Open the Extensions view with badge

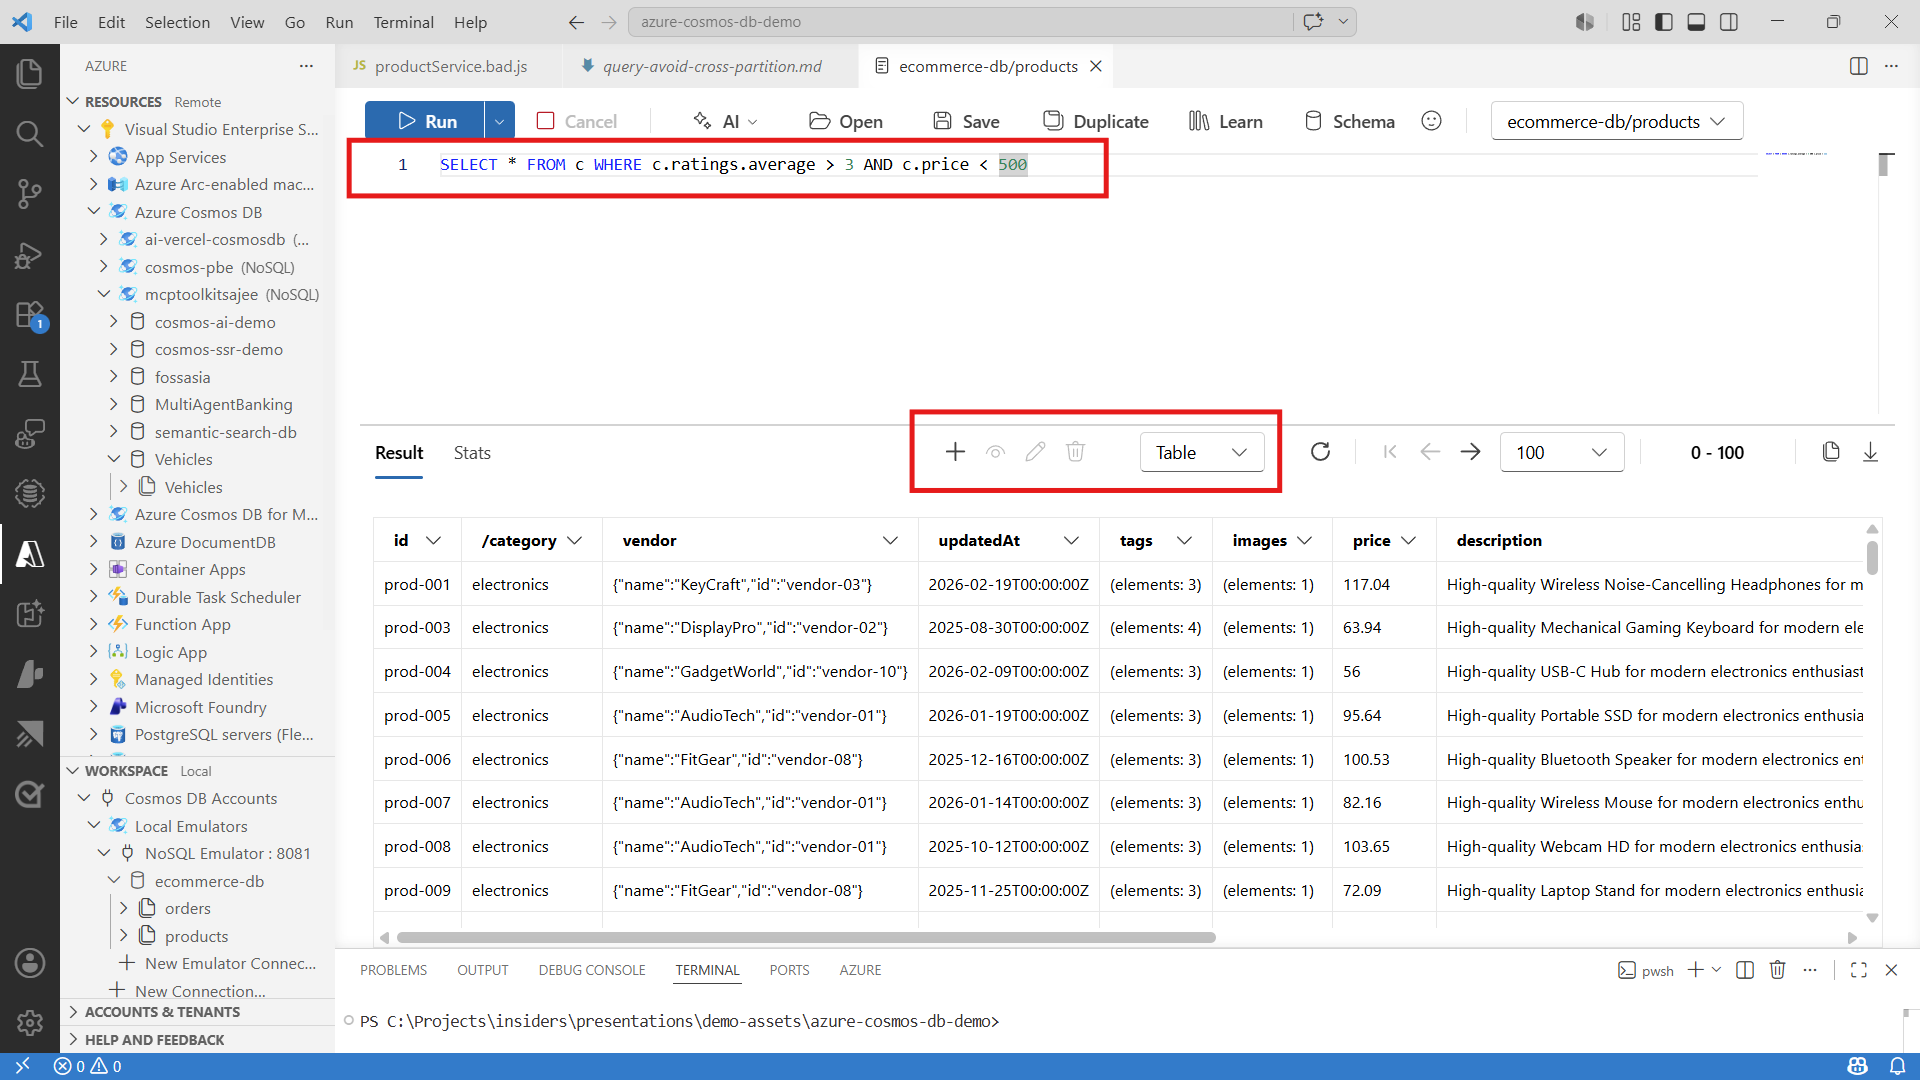pos(30,316)
